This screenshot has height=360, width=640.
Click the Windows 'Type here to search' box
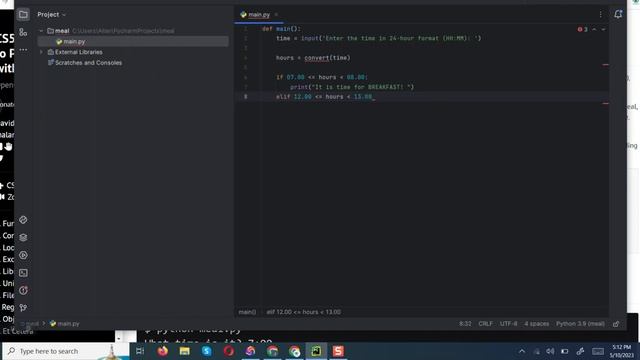[x=65, y=351]
